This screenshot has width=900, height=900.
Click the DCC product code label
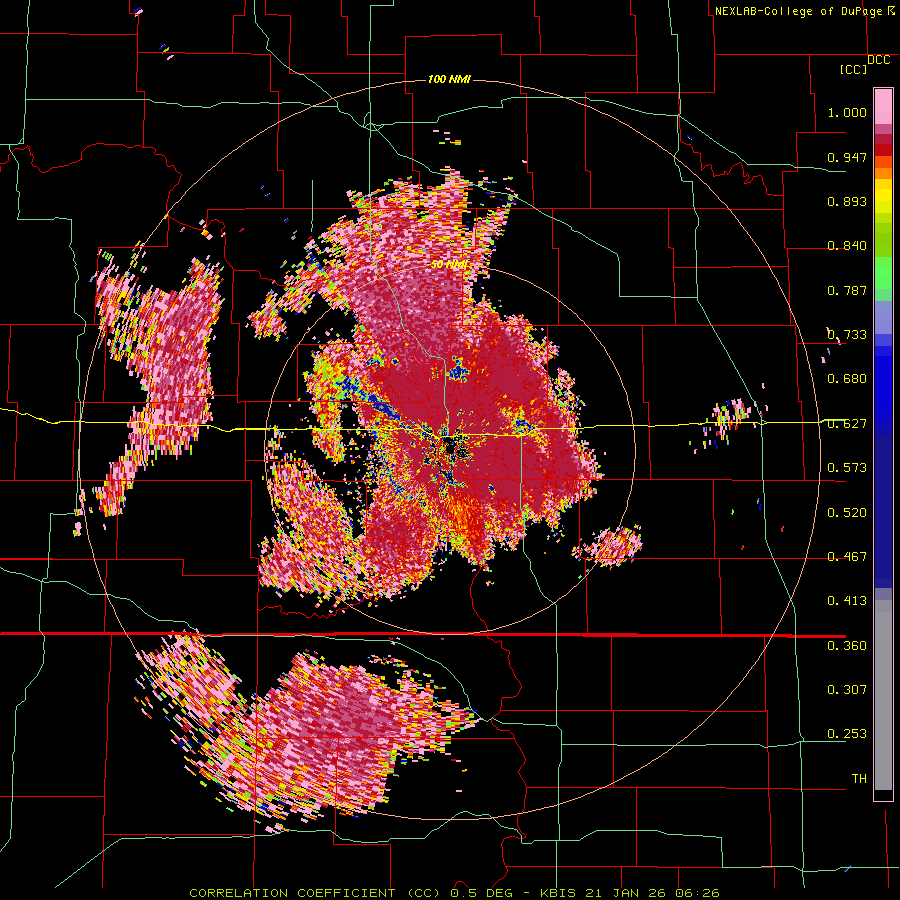coord(878,60)
